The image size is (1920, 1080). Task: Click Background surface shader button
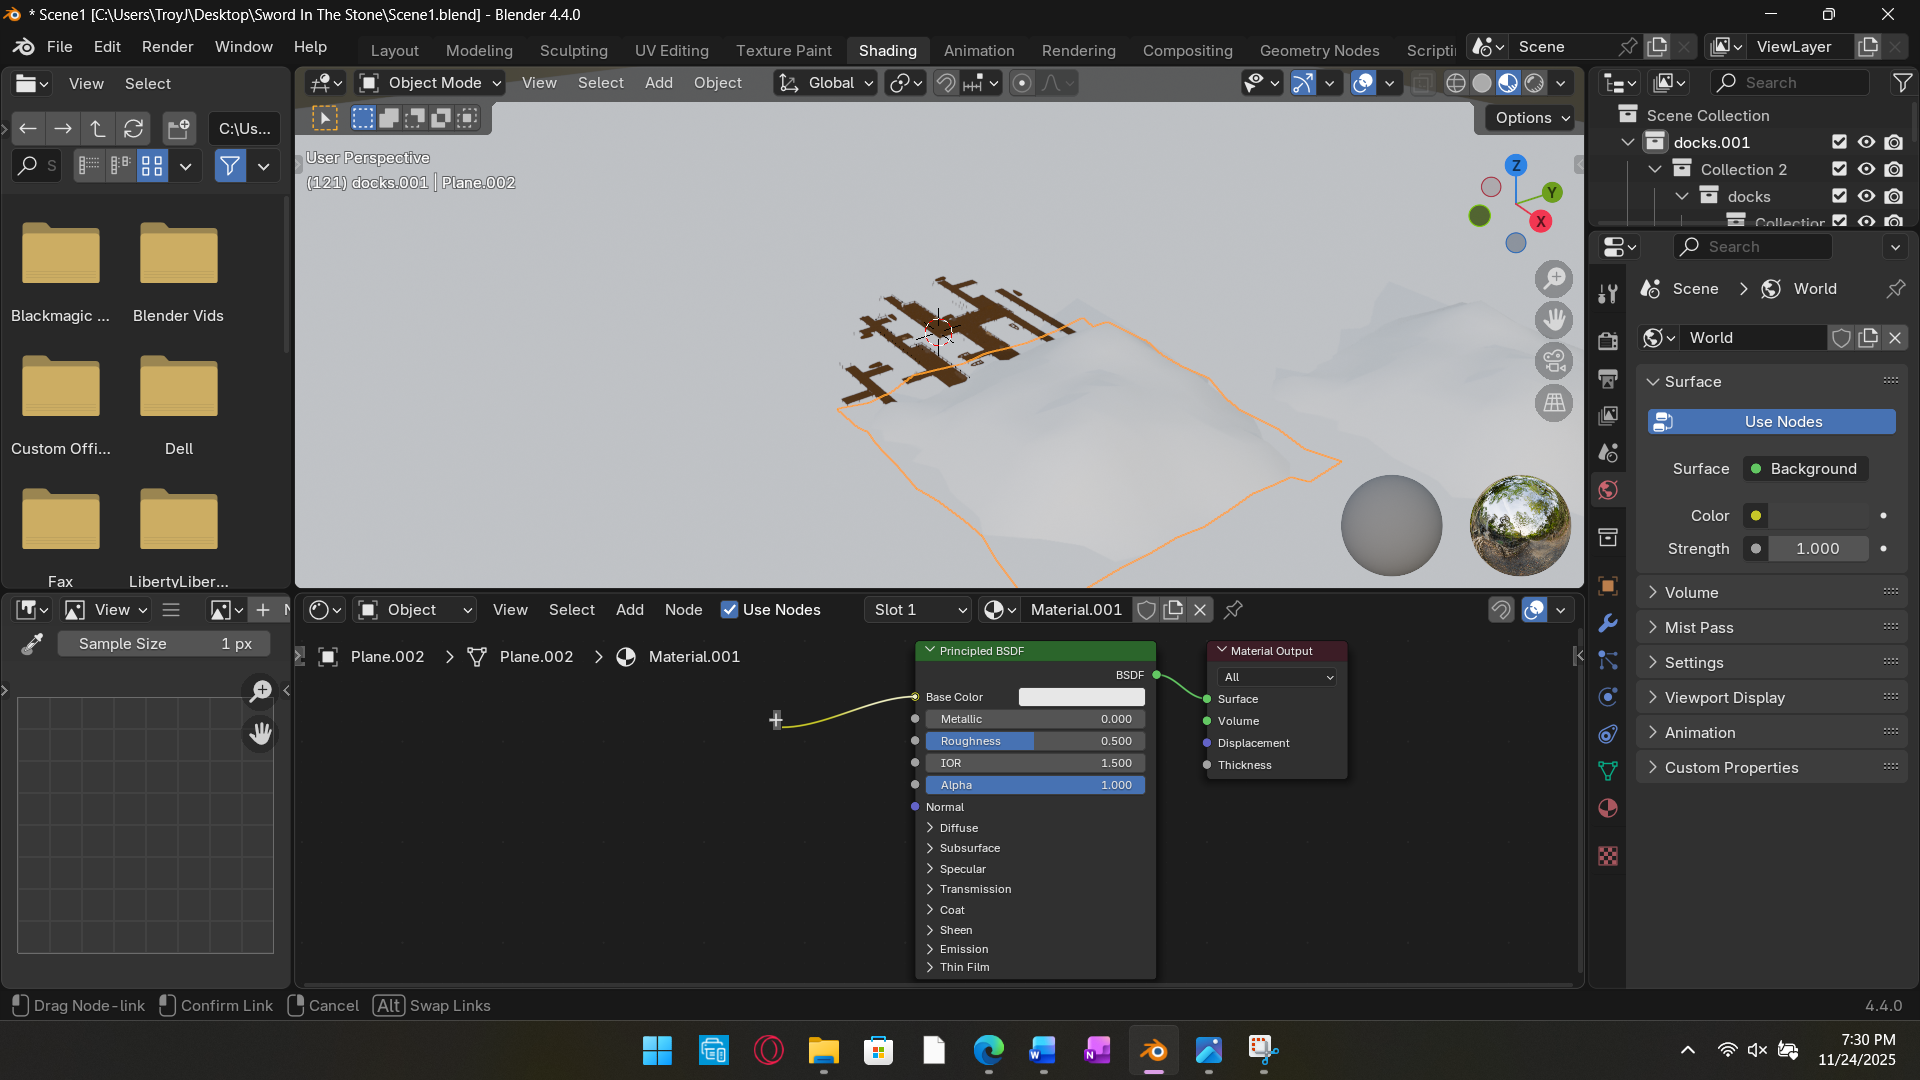[x=1806, y=469]
